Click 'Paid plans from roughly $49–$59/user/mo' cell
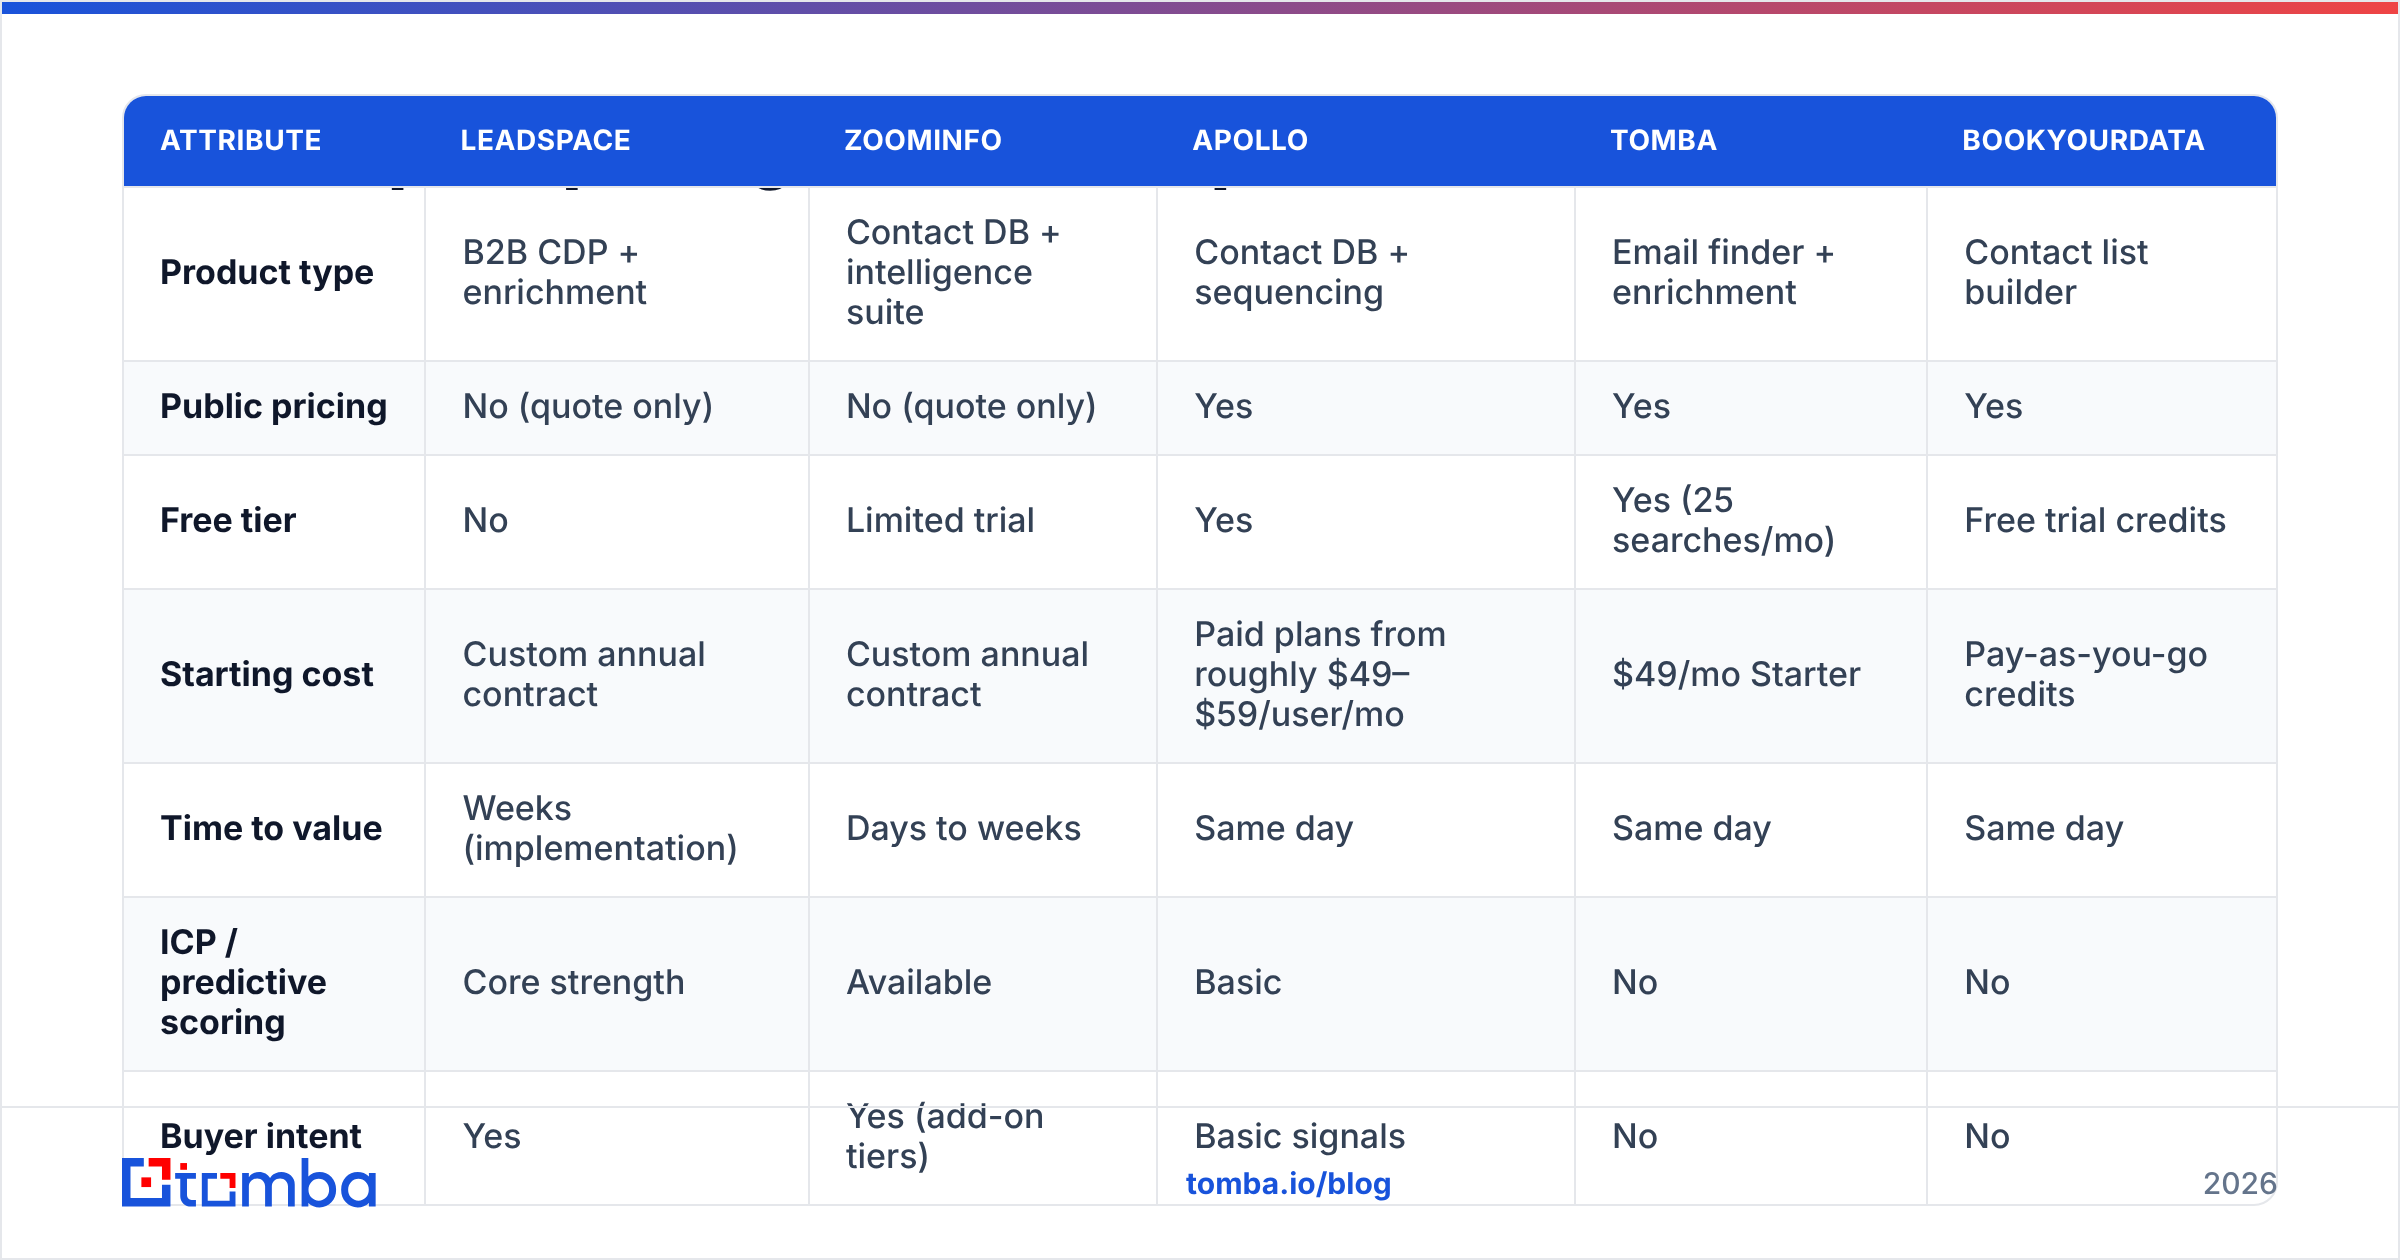This screenshot has height=1260, width=2400. point(1366,675)
